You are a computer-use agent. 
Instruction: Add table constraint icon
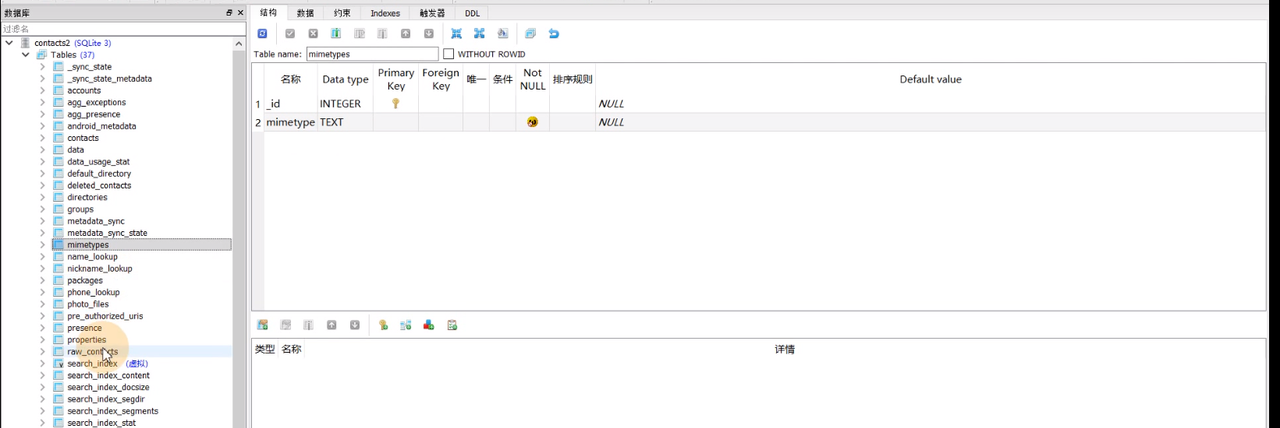(x=262, y=325)
